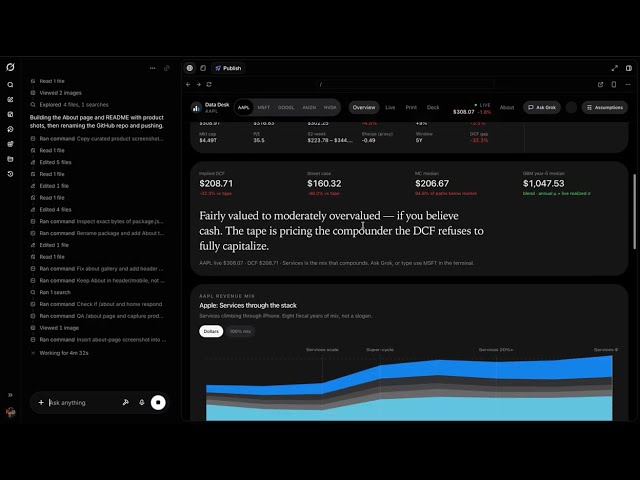Switch to the Print tab

pos(411,107)
